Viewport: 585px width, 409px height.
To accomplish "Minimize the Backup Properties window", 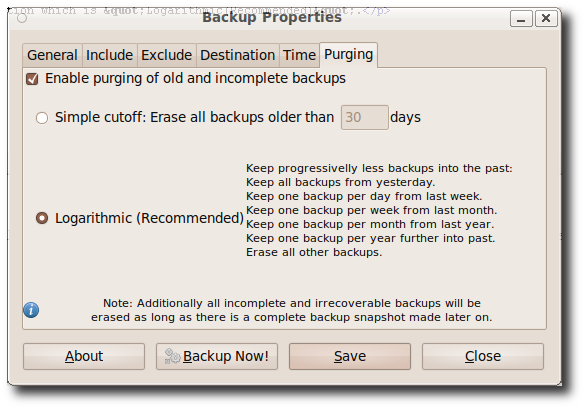I will point(521,18).
